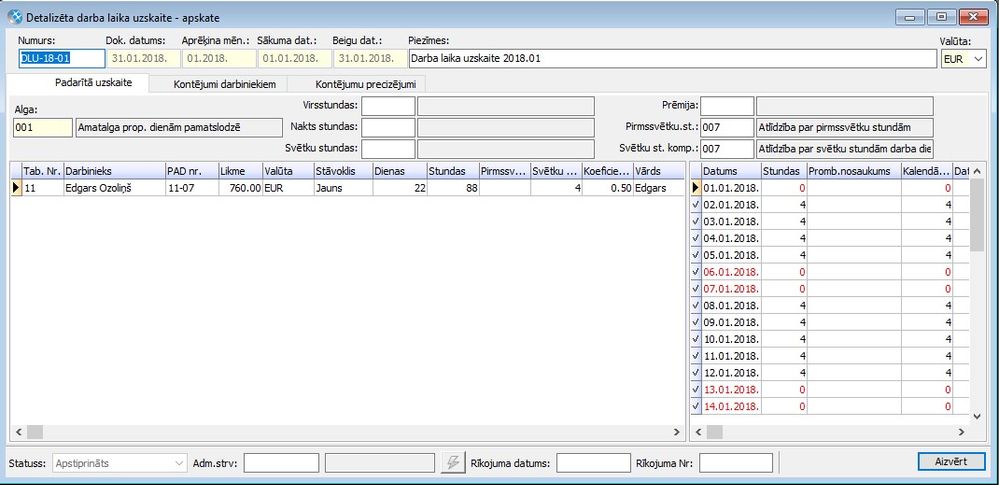Click the Adm.strv code field
The width and height of the screenshot is (999, 485).
pyautogui.click(x=281, y=463)
